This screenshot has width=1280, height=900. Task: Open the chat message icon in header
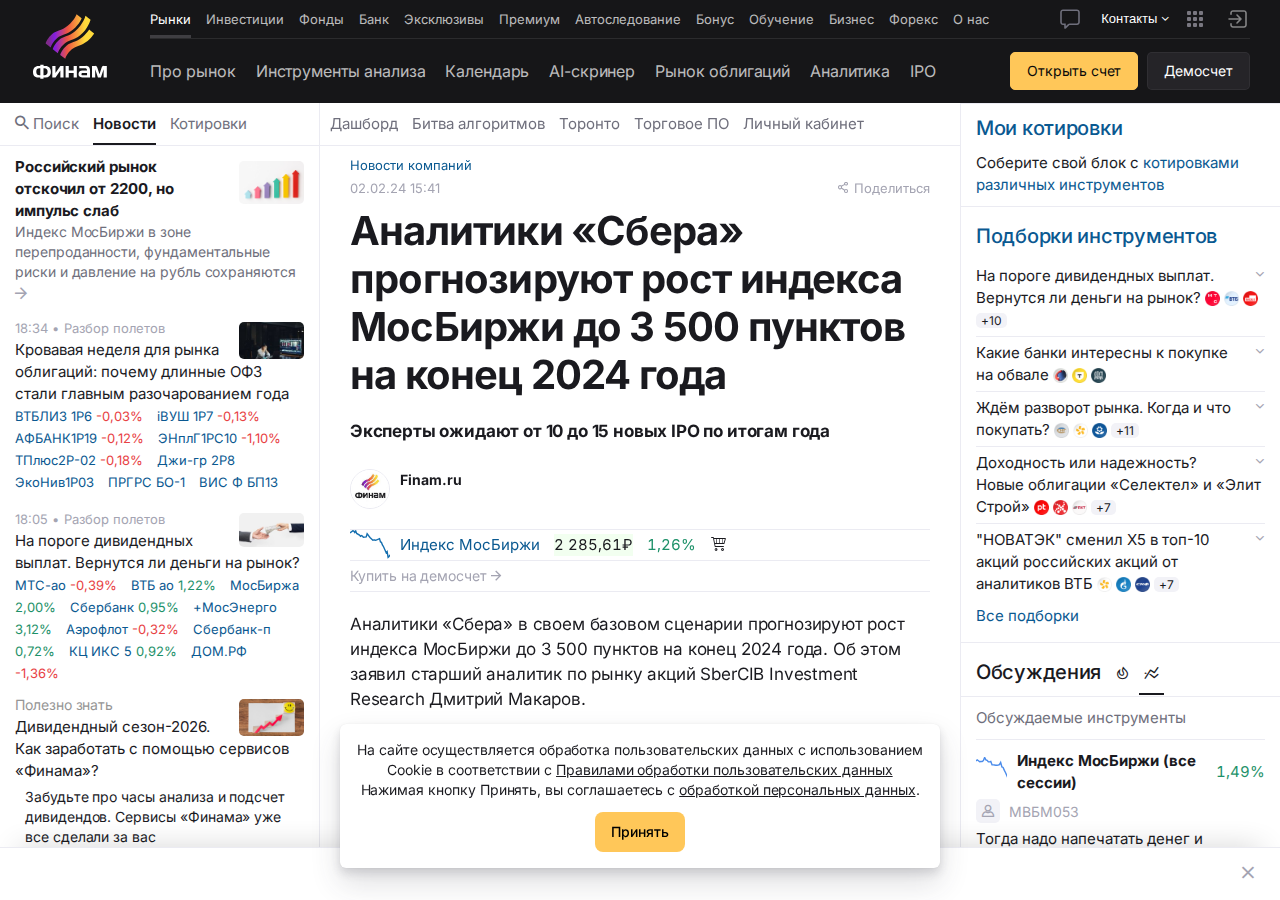(x=1070, y=19)
